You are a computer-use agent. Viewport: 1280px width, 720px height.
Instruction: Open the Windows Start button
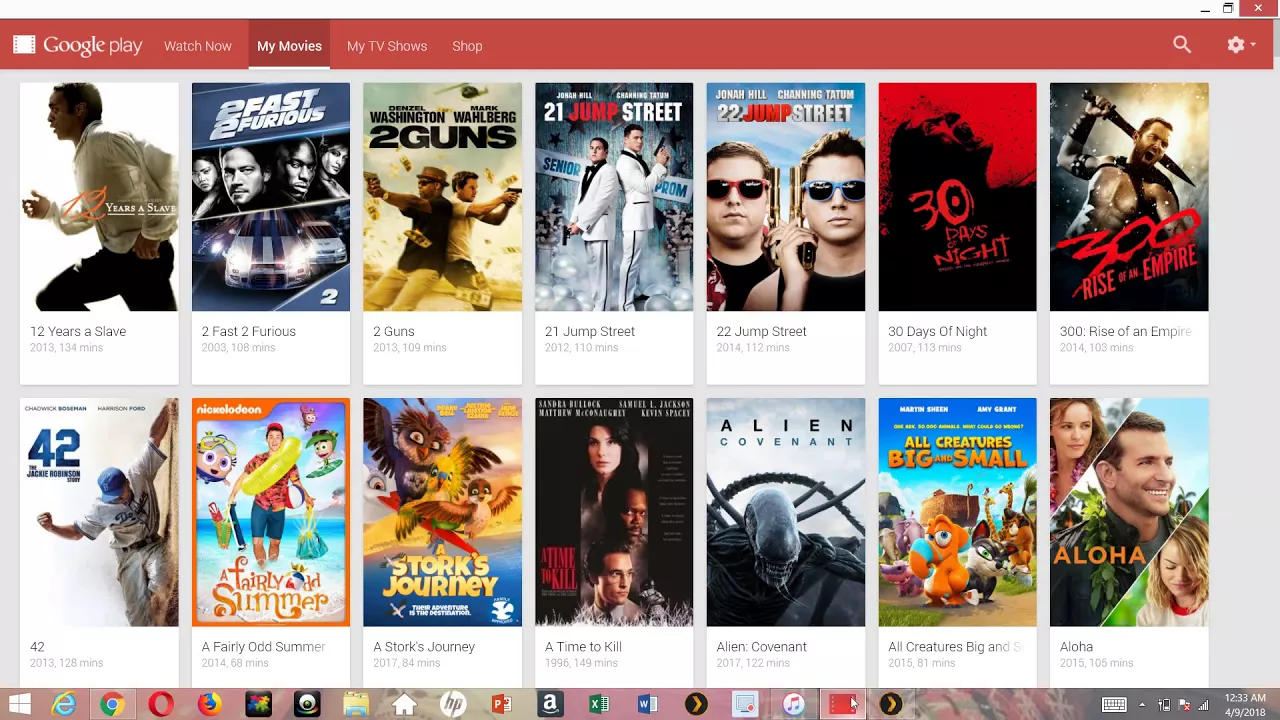coord(19,704)
